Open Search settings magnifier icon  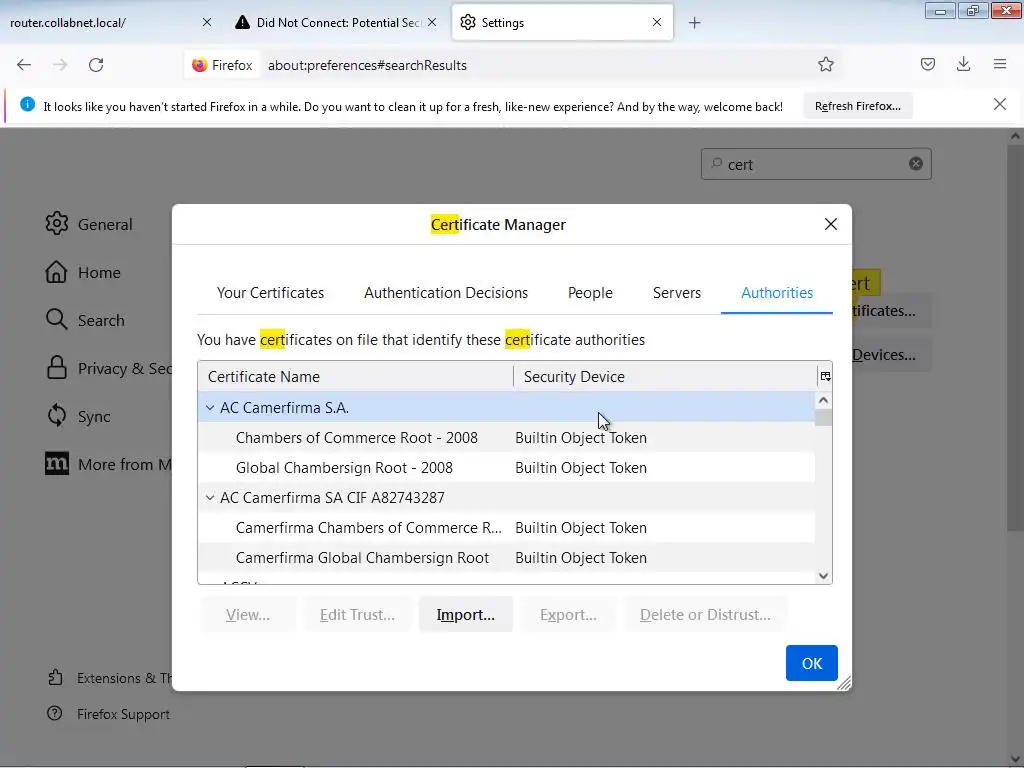tap(57, 320)
